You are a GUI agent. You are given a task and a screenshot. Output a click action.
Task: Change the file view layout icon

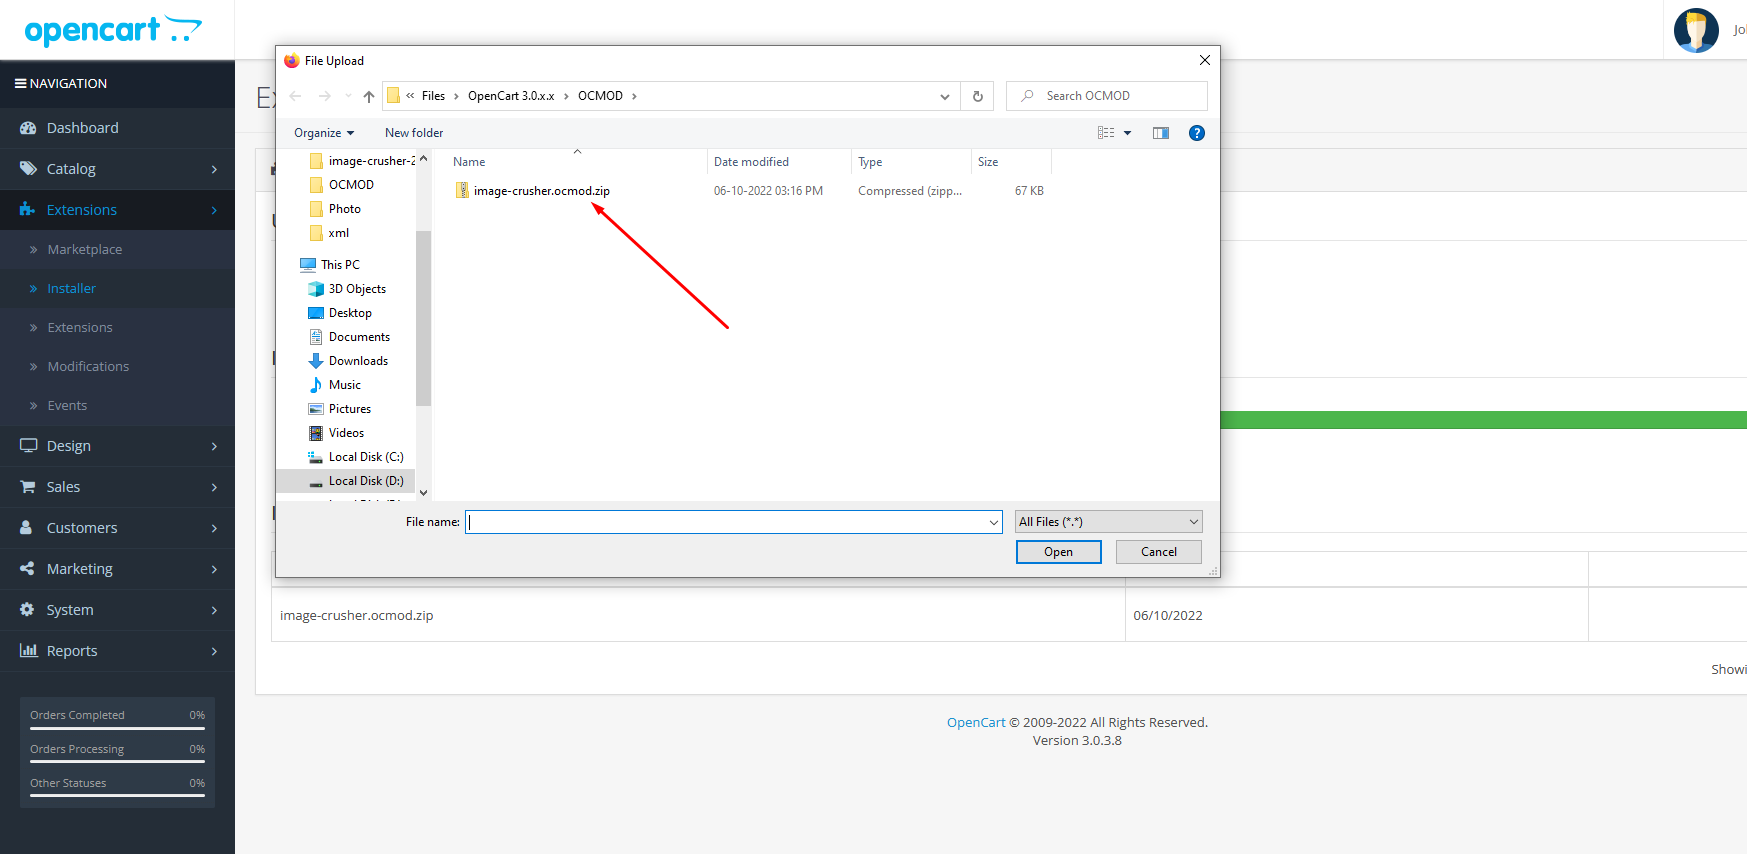click(x=1106, y=133)
